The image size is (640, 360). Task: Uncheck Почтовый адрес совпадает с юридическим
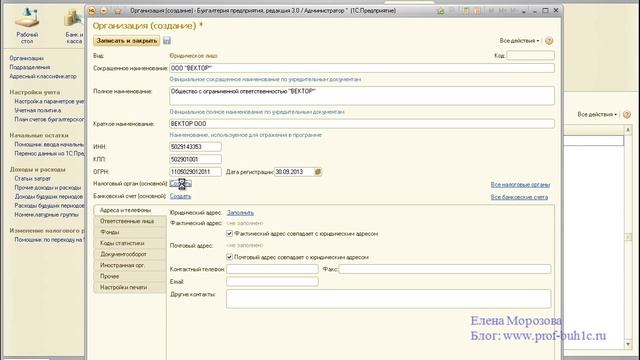click(229, 257)
